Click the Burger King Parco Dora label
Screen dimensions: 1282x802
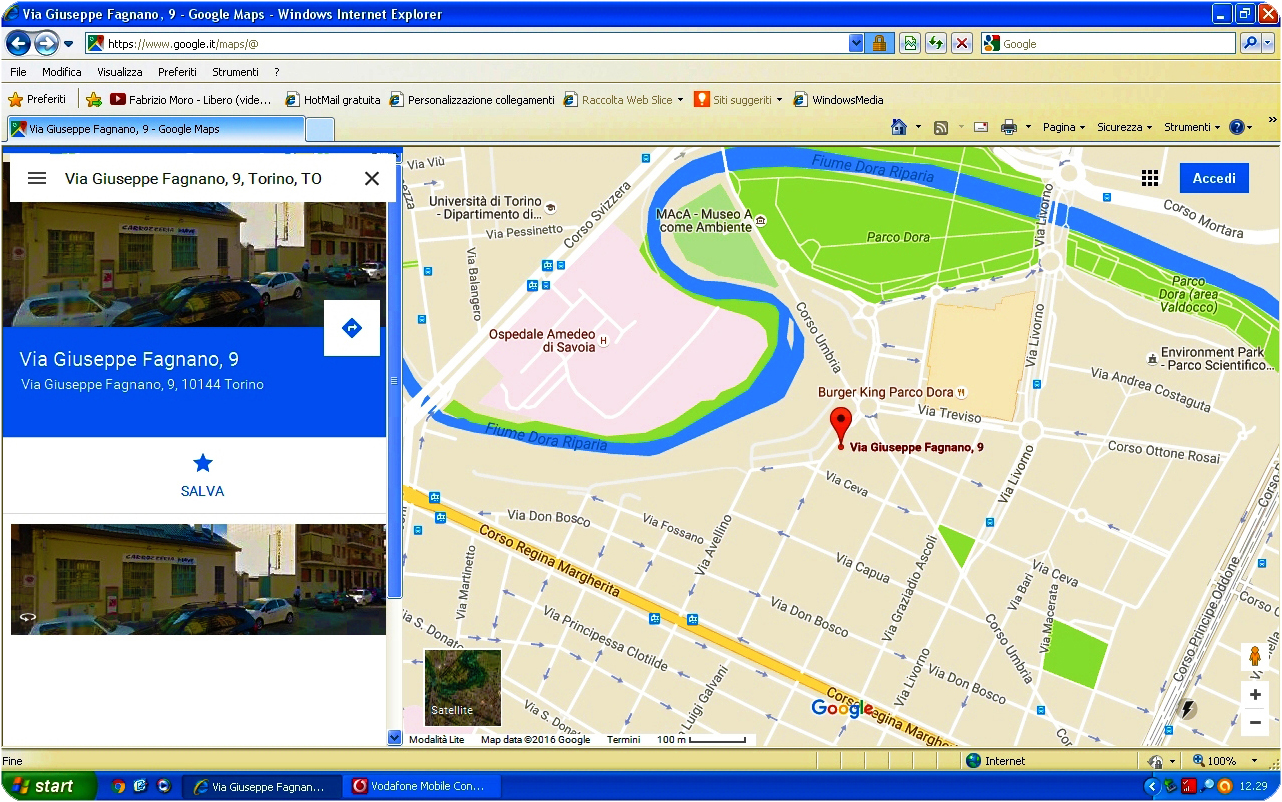click(885, 392)
